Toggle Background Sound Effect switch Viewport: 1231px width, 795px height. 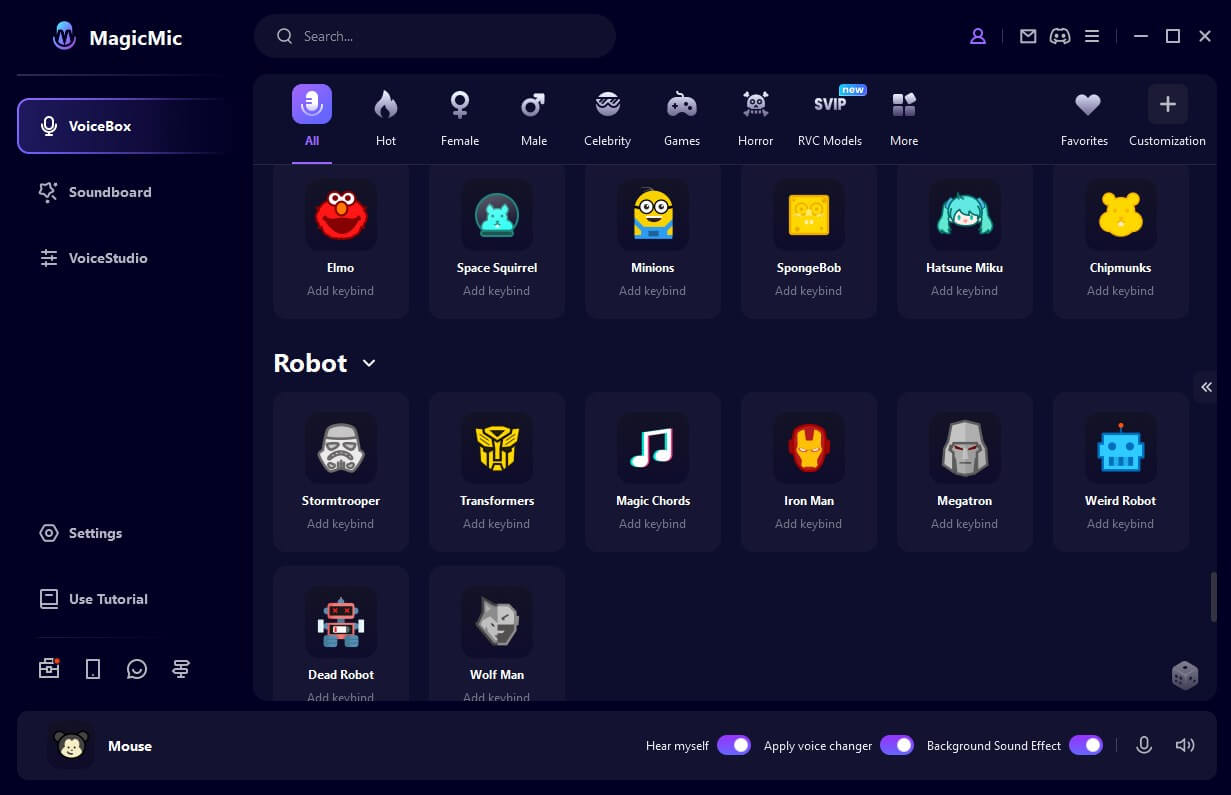coord(1086,745)
